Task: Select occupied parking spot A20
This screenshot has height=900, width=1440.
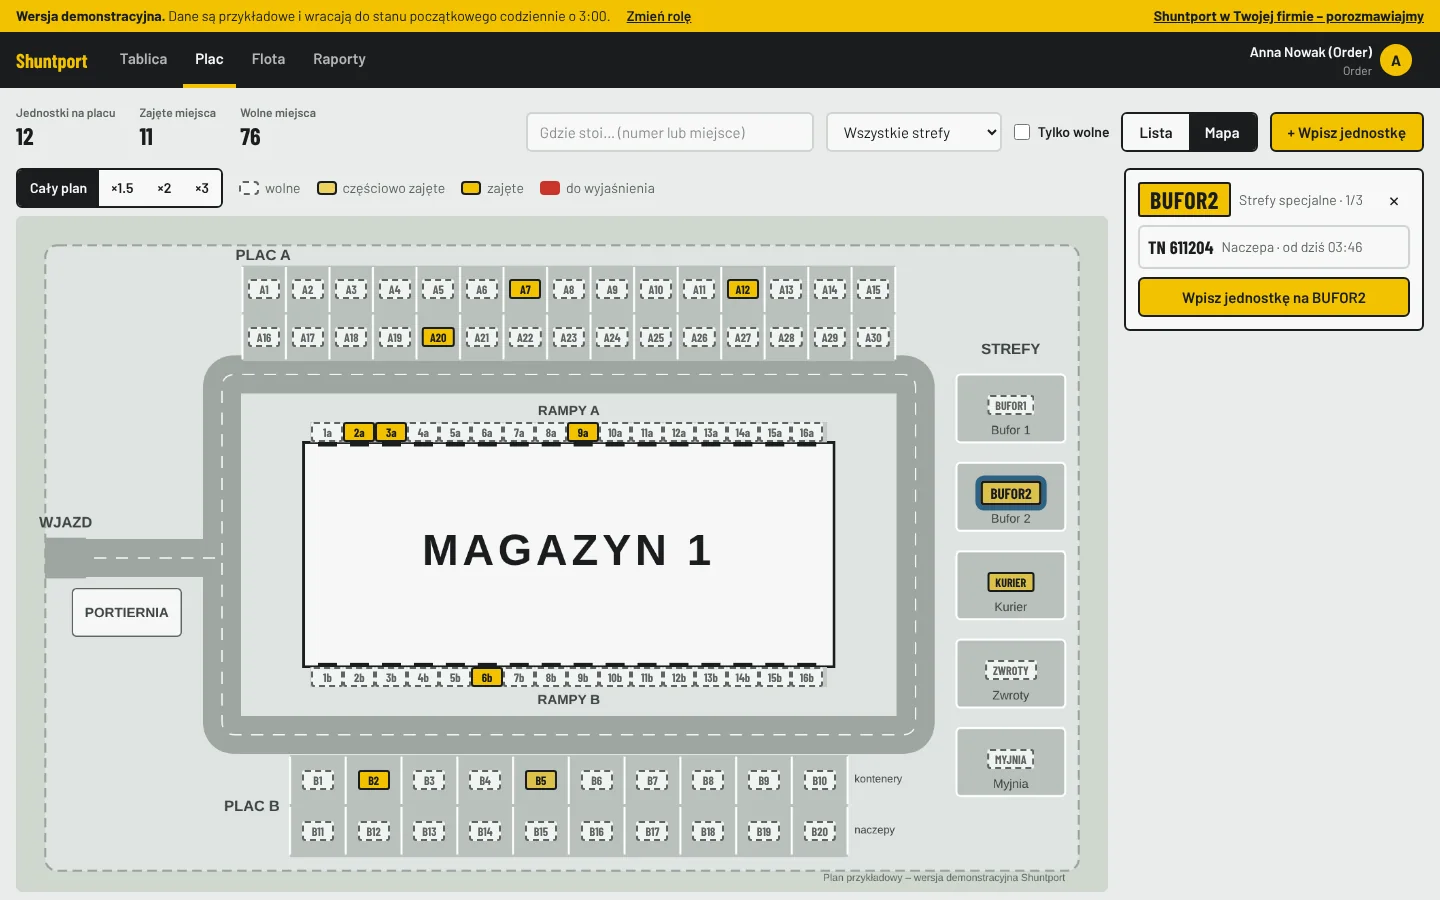Action: [438, 338]
